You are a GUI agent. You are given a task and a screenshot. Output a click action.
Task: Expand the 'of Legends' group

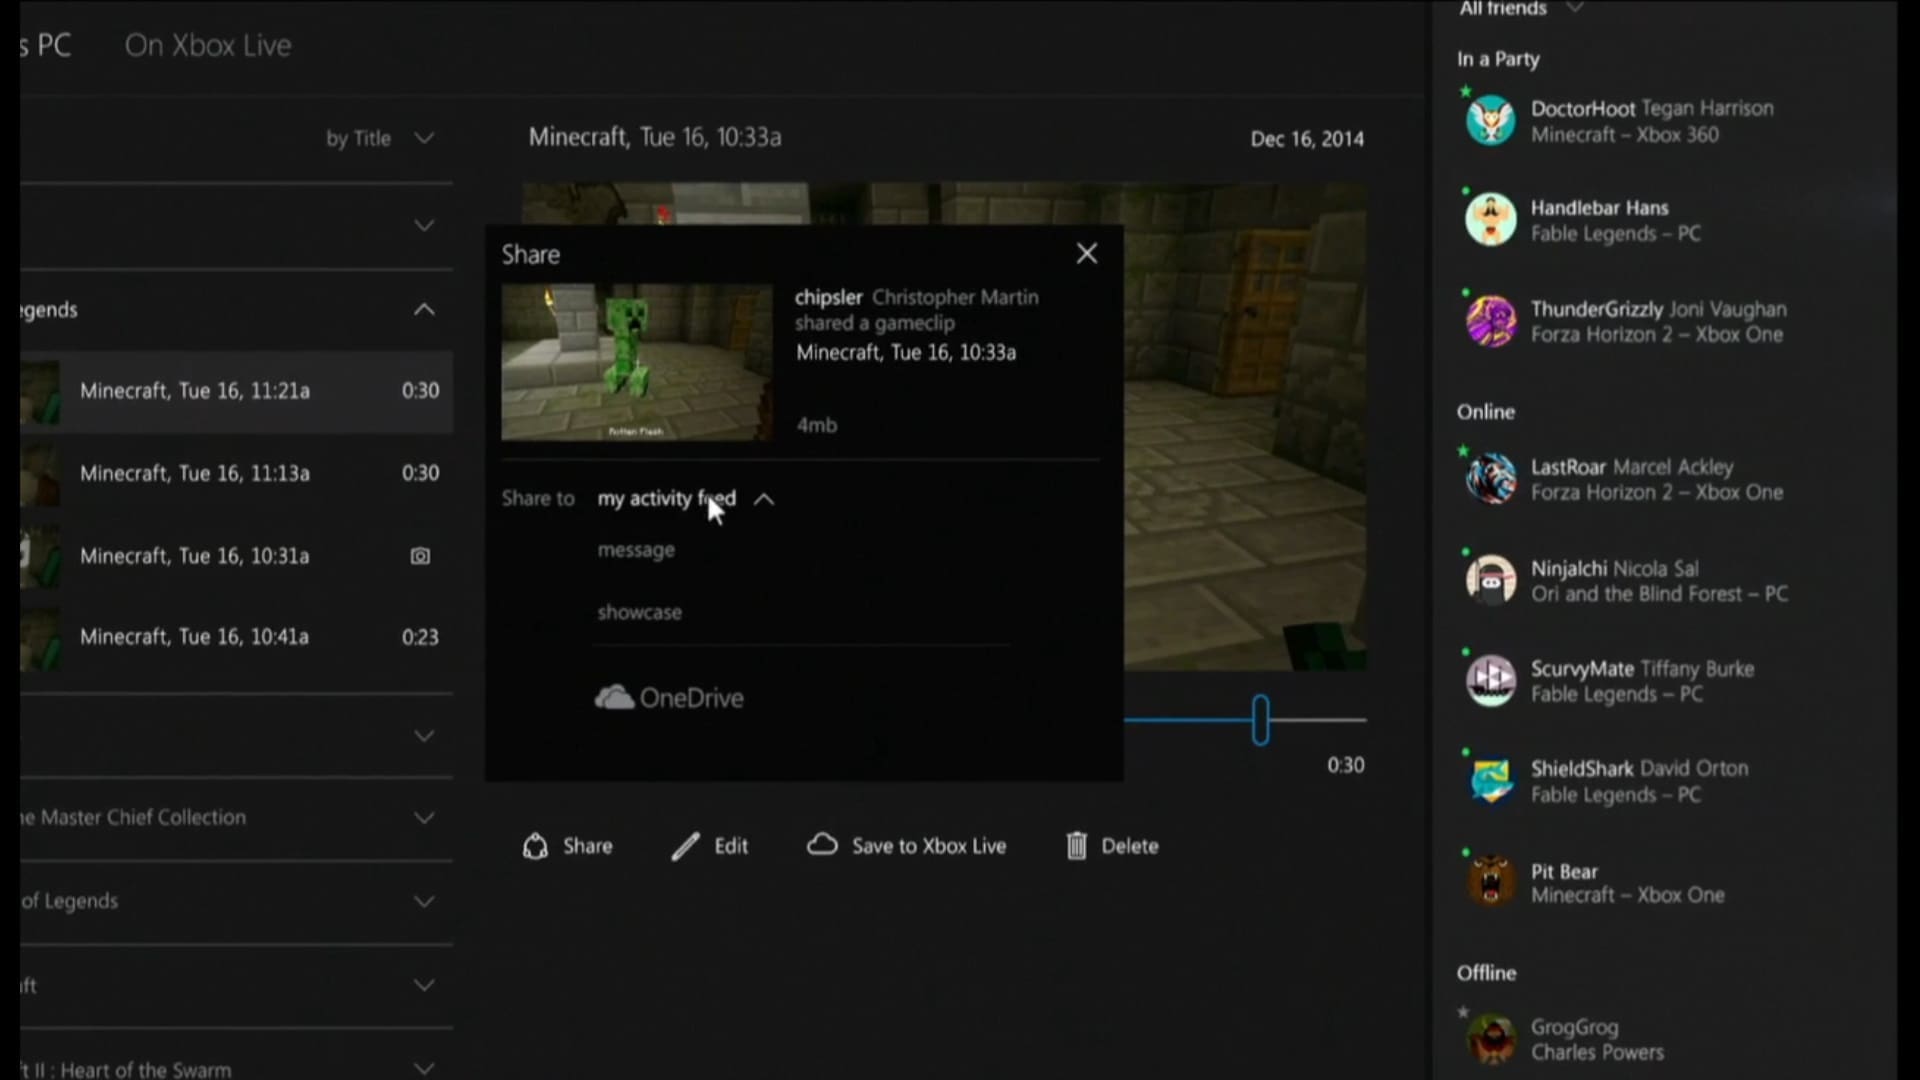point(424,901)
